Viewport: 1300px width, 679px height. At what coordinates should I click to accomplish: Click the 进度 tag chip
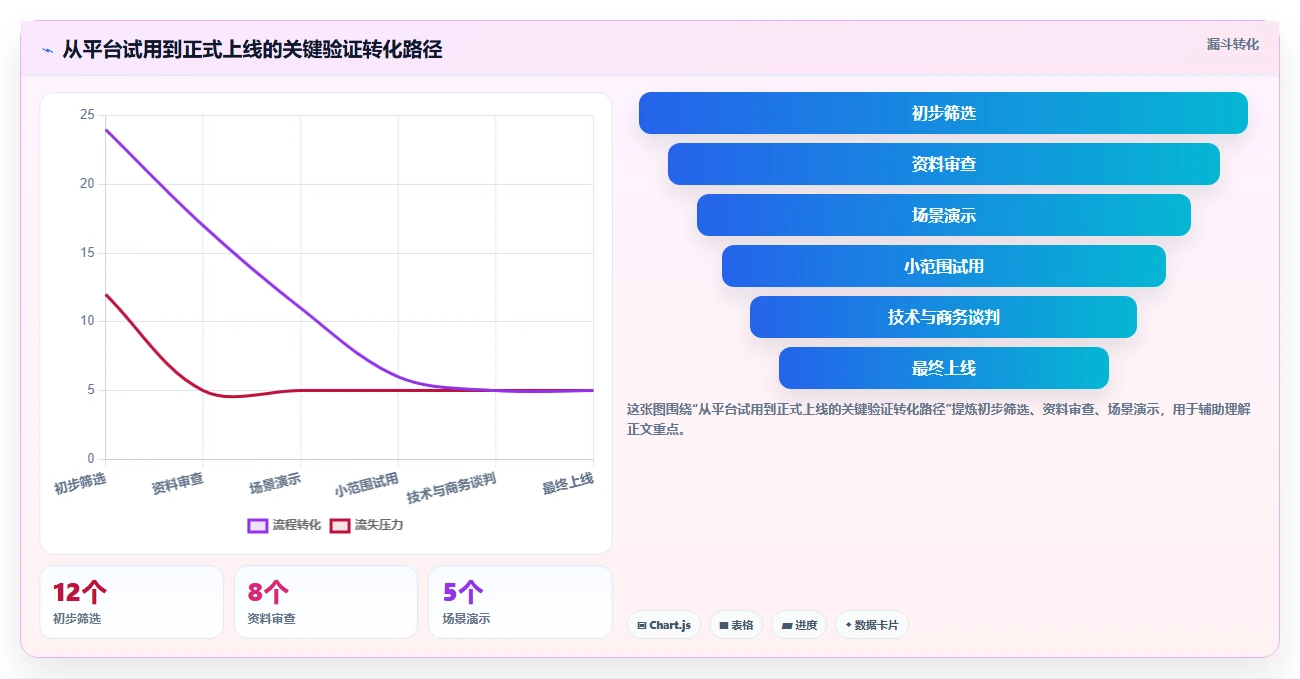(799, 625)
